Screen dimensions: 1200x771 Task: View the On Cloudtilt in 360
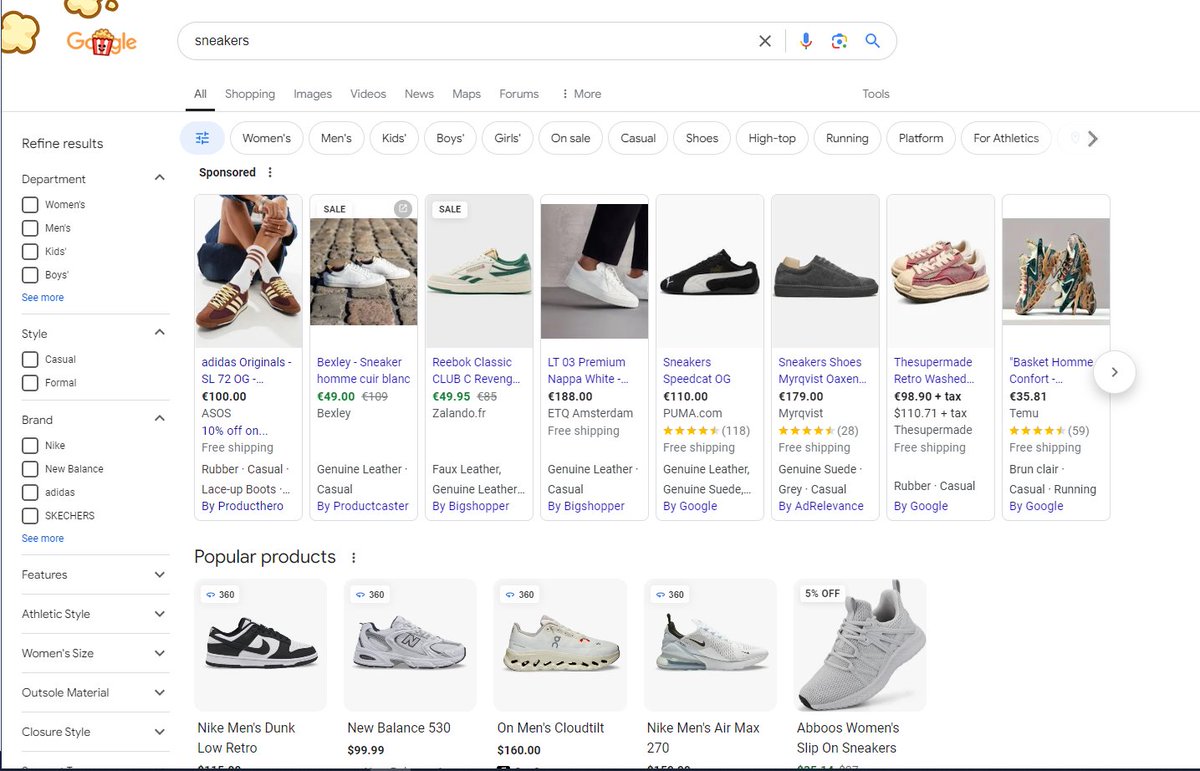(x=520, y=595)
